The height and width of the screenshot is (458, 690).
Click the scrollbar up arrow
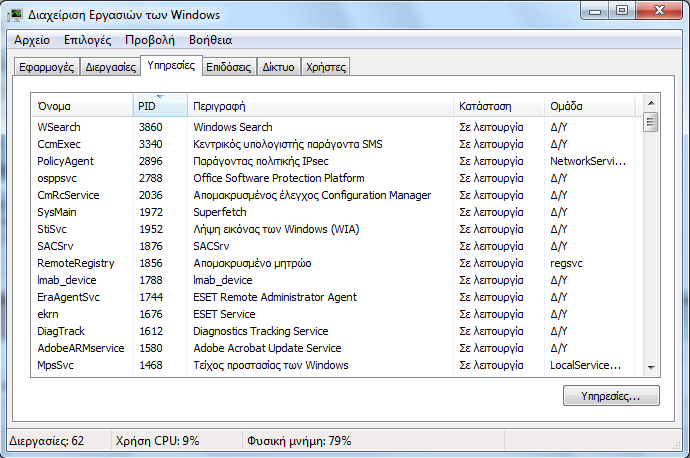coord(650,103)
